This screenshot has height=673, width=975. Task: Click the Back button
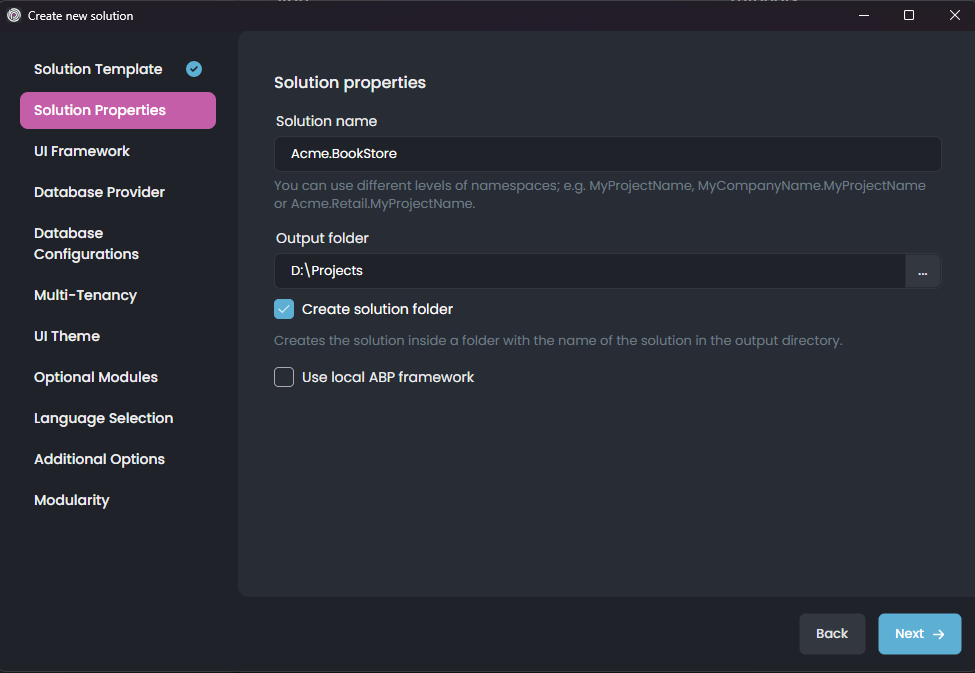[832, 633]
